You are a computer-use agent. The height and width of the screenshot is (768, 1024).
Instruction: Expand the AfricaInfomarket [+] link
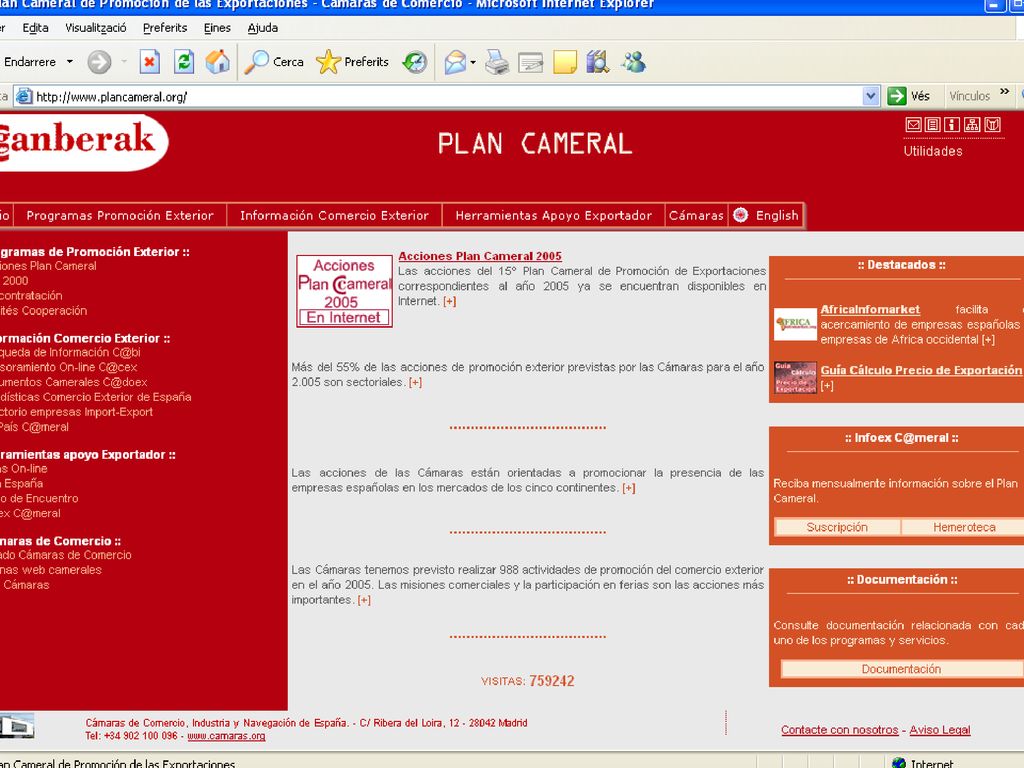[988, 340]
